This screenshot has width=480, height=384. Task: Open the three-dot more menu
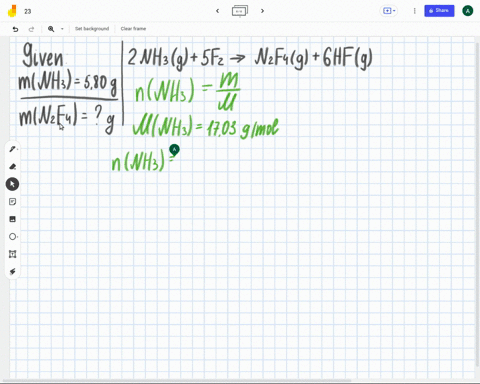(x=415, y=11)
